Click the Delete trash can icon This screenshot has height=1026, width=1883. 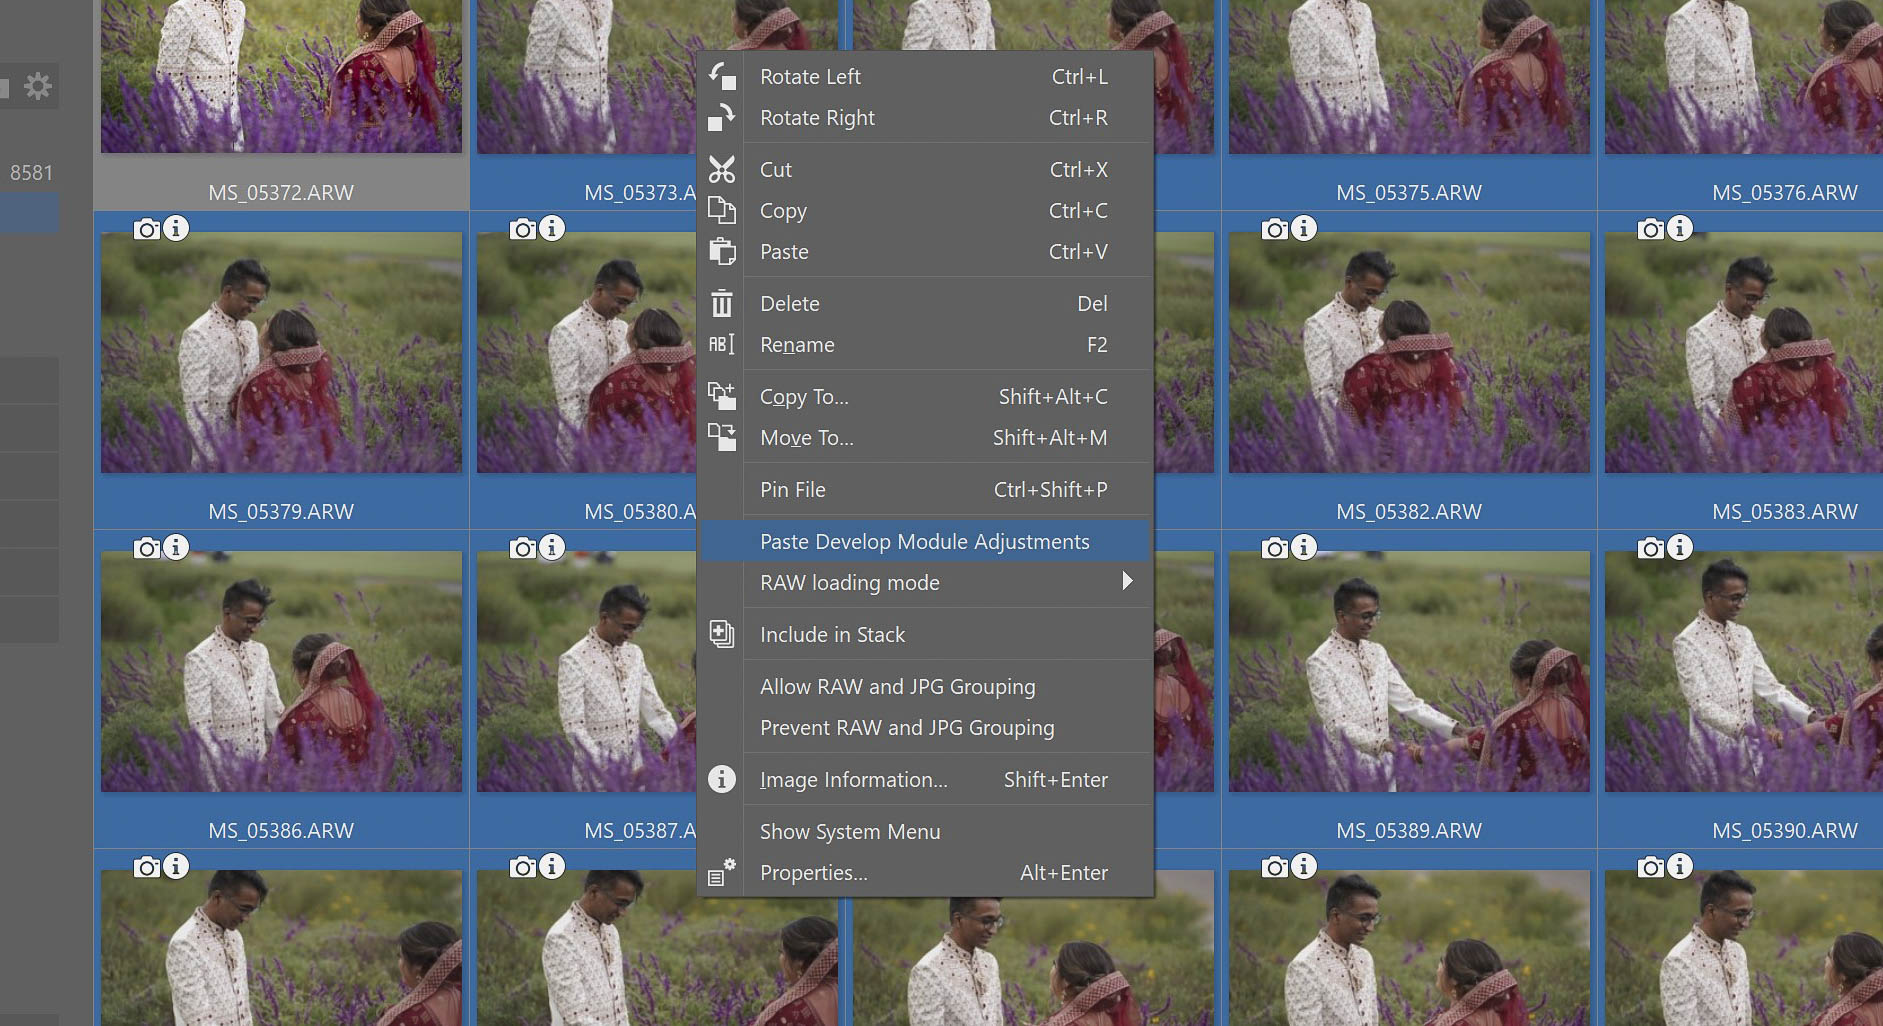[721, 304]
